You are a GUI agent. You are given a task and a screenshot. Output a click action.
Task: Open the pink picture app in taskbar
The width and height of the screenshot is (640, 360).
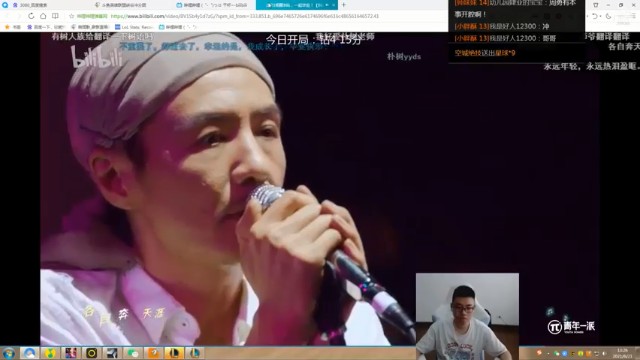[71, 353]
